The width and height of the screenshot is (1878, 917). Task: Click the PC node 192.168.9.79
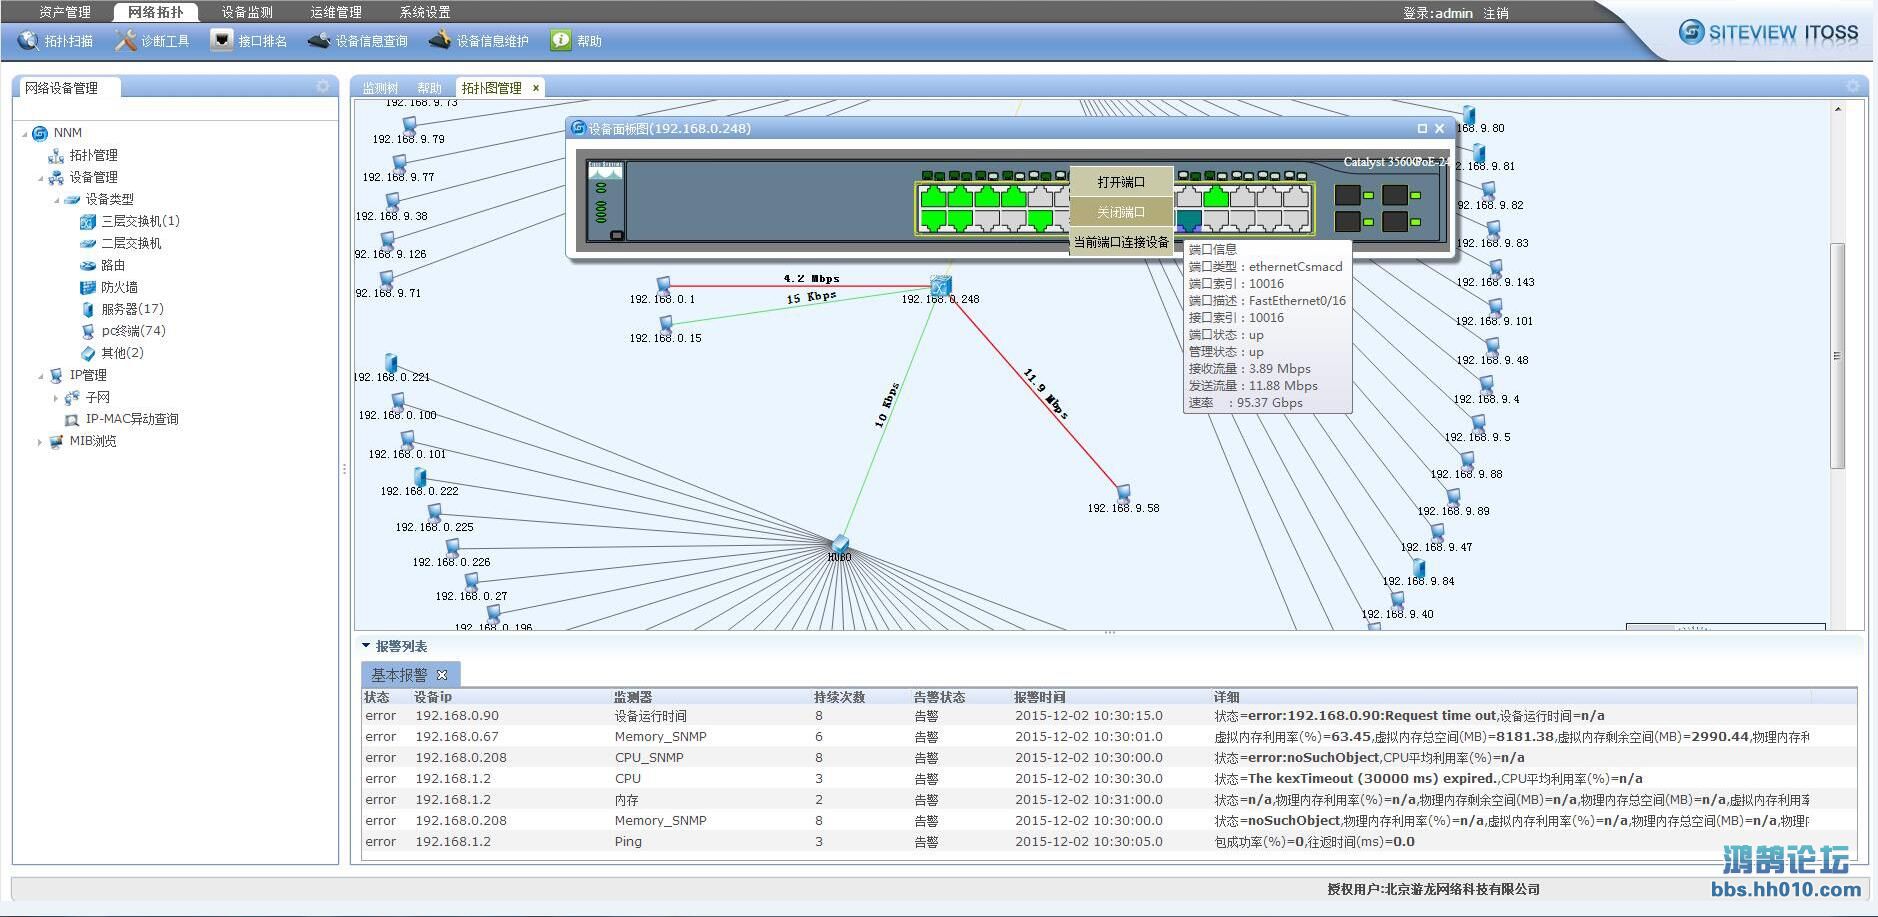pos(409,125)
